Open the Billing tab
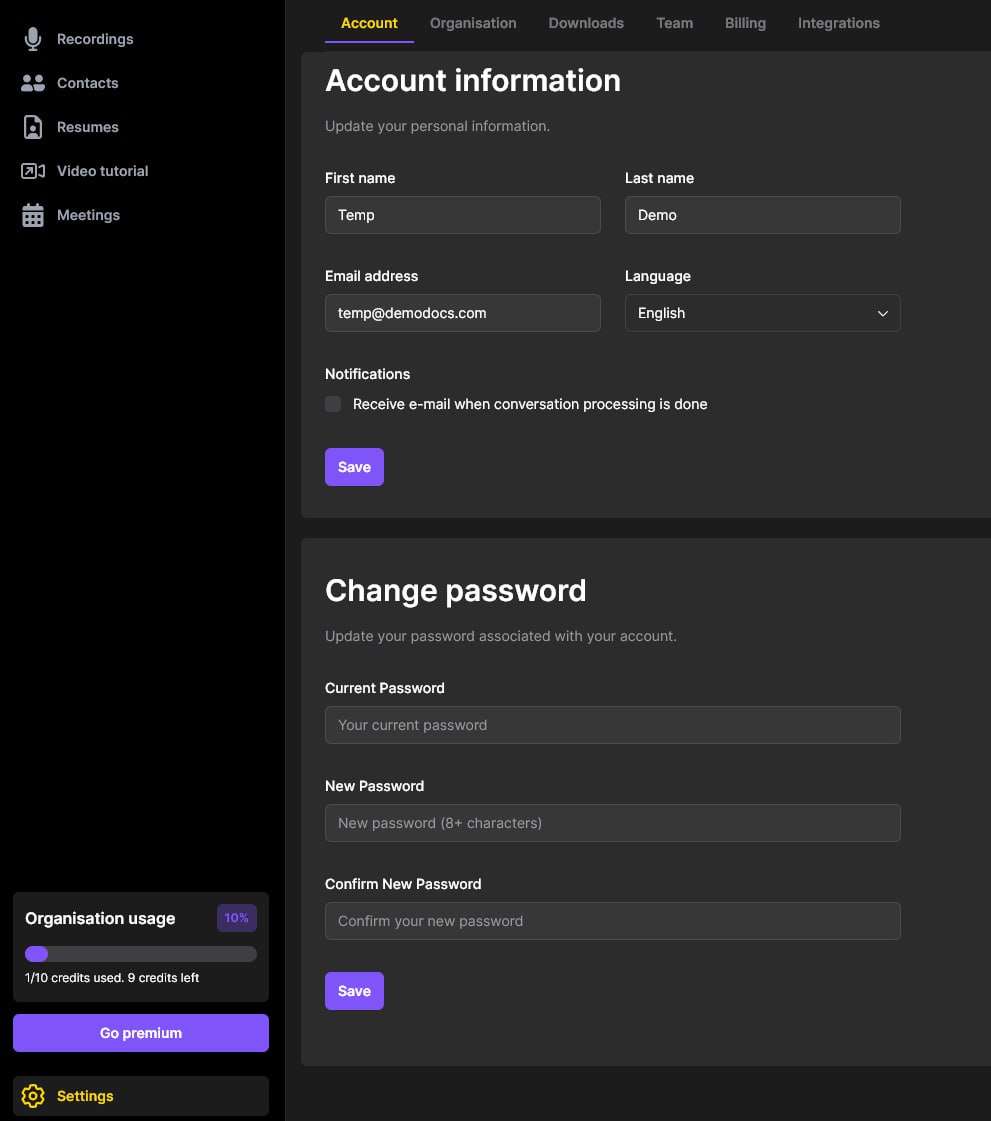991x1121 pixels. point(745,23)
